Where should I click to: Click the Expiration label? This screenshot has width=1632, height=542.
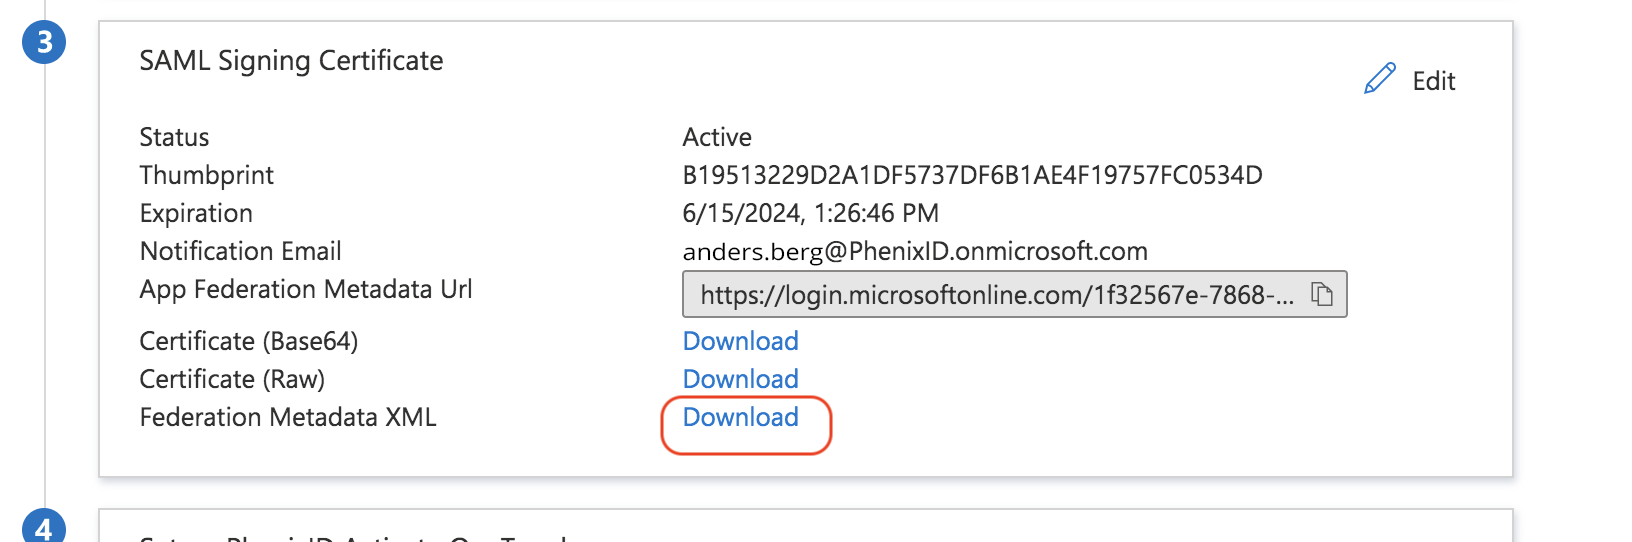click(196, 213)
